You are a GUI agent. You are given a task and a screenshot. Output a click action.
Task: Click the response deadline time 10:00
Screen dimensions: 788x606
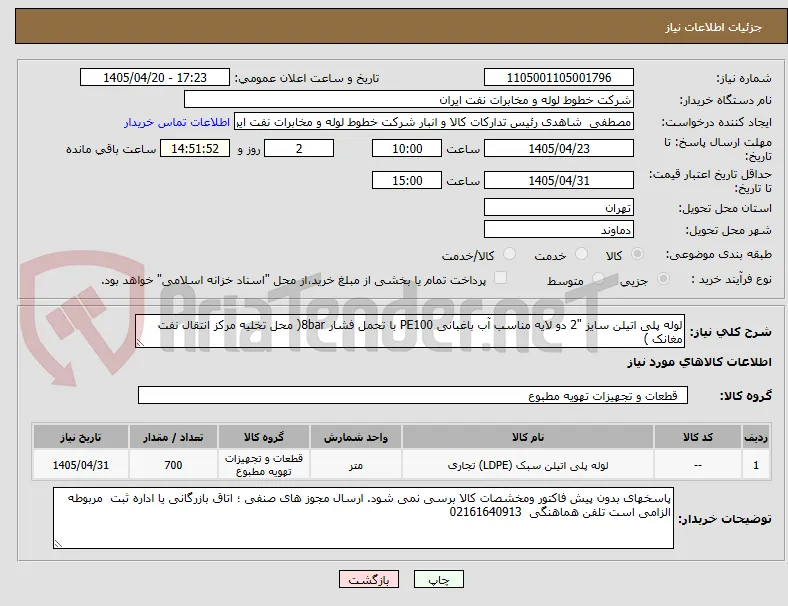coord(407,149)
